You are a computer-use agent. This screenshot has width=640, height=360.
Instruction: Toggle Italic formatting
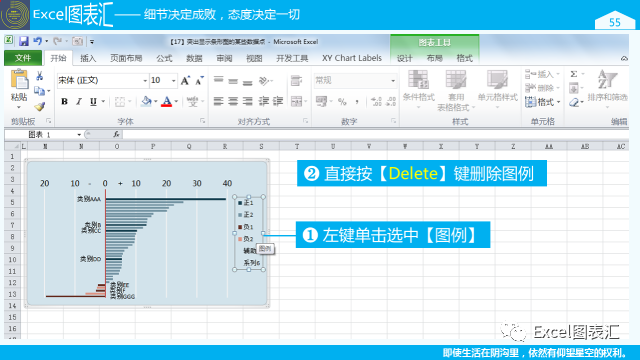click(x=79, y=101)
